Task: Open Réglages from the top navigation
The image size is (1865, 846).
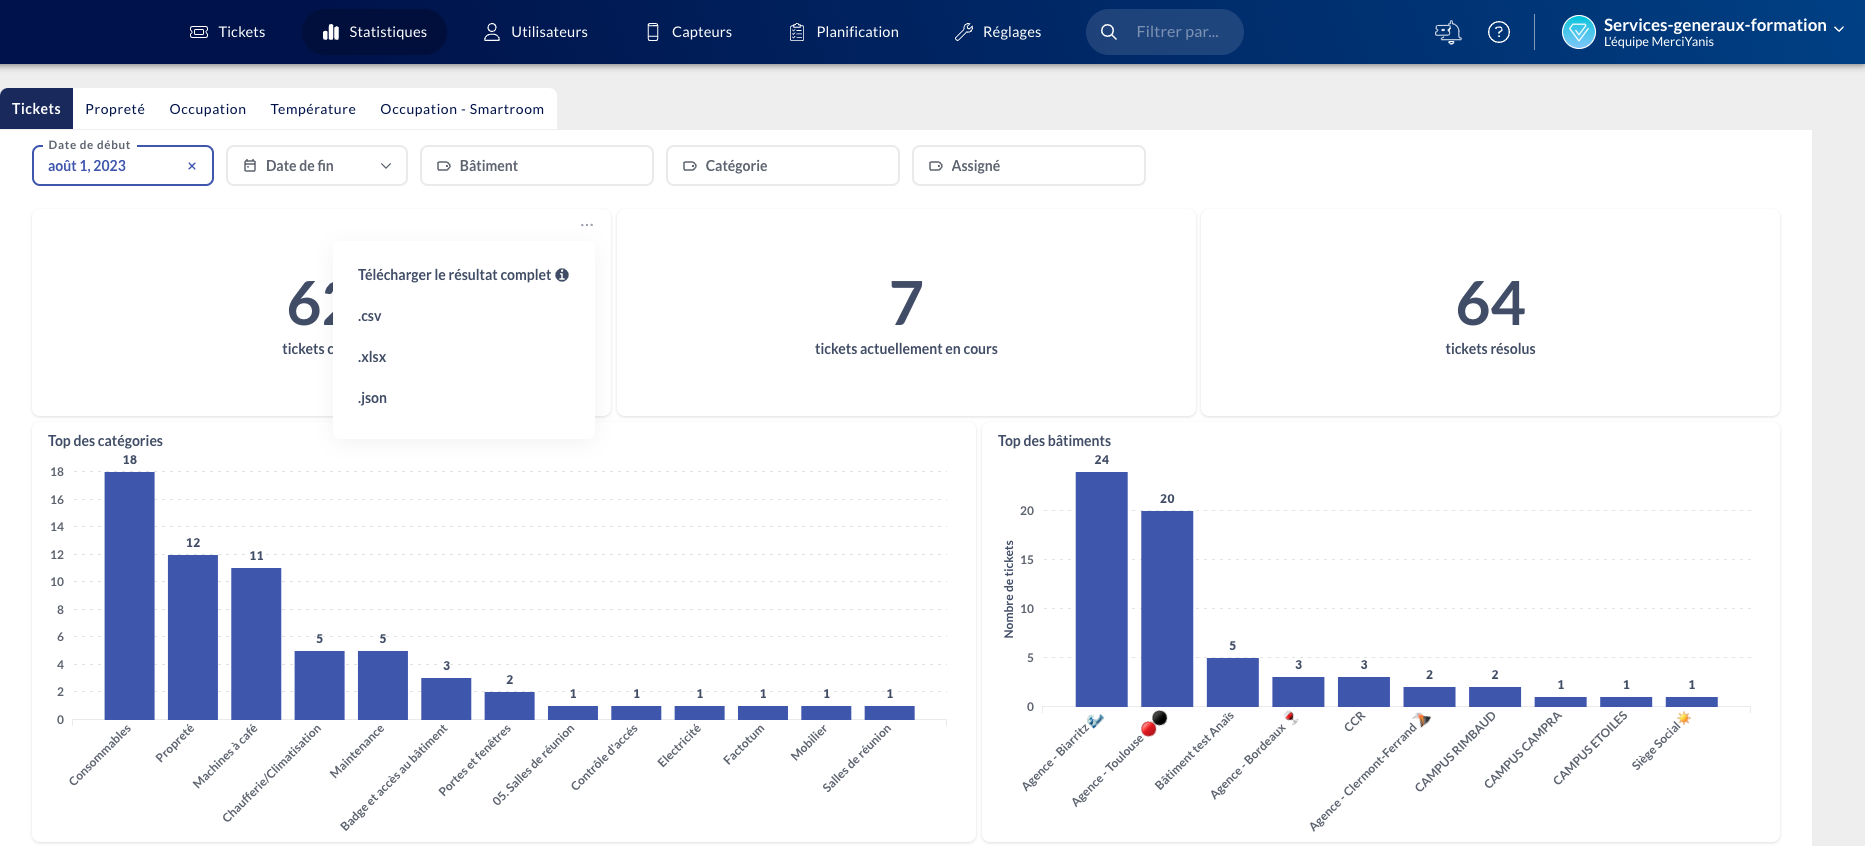Action: pyautogui.click(x=998, y=32)
